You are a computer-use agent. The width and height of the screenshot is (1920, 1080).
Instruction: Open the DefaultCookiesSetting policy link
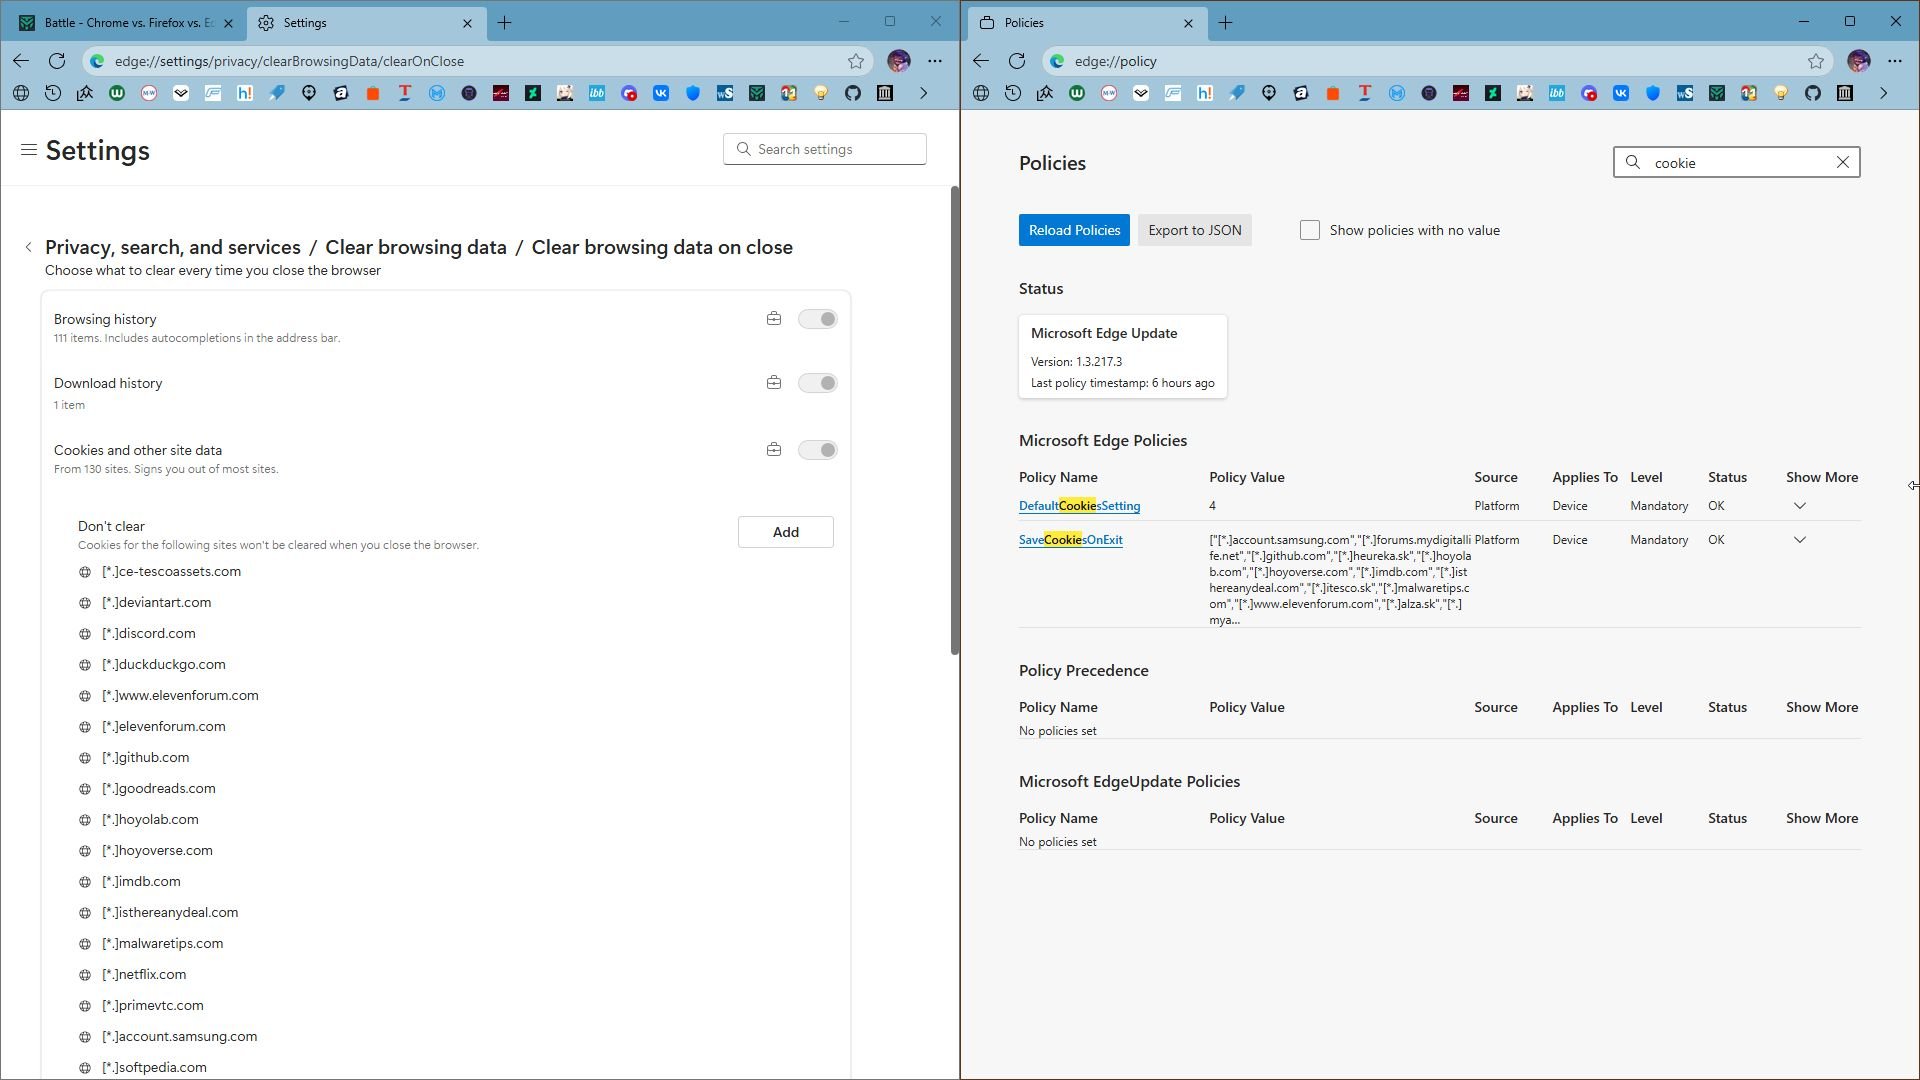click(x=1079, y=506)
